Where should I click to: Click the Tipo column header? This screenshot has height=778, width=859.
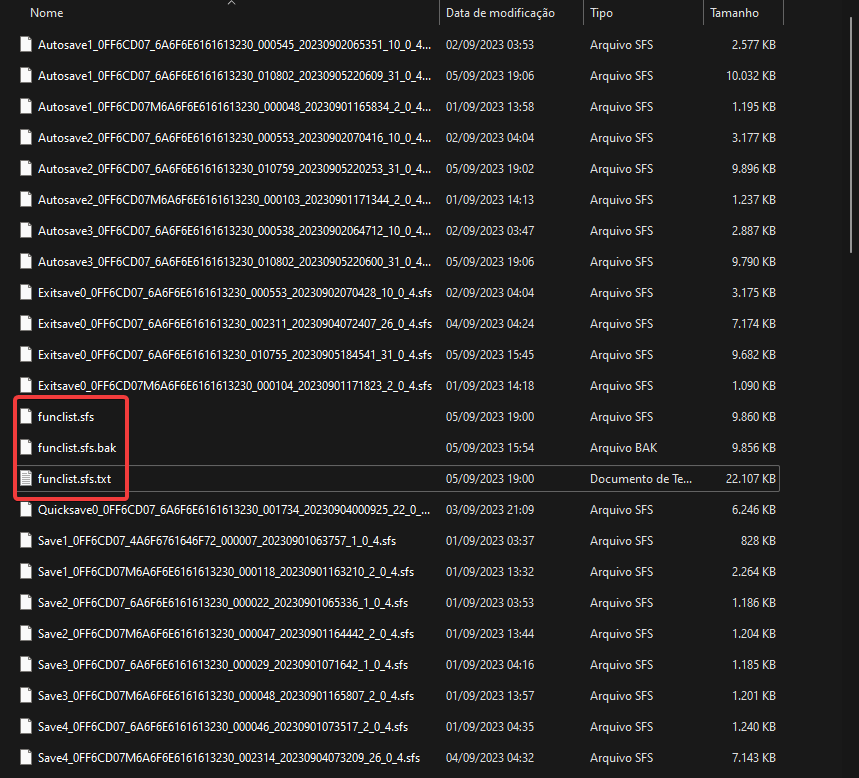[x=602, y=13]
